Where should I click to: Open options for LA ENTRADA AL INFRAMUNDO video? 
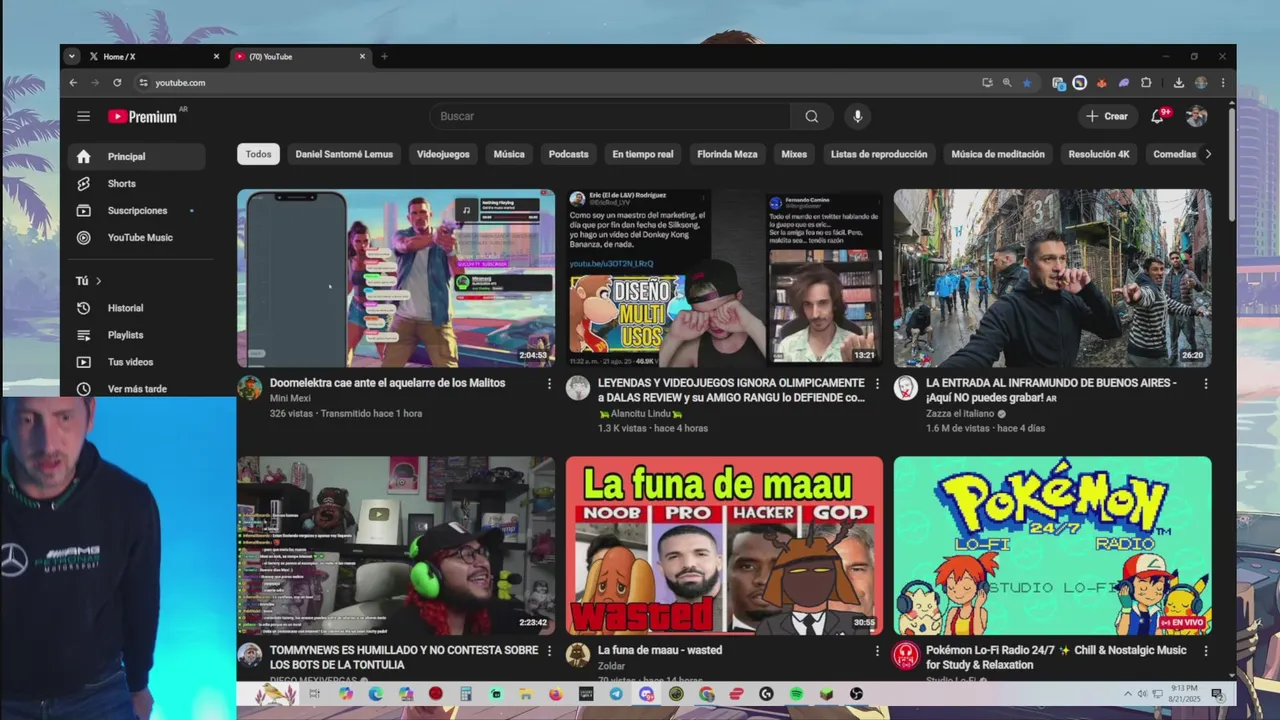coord(1205,383)
